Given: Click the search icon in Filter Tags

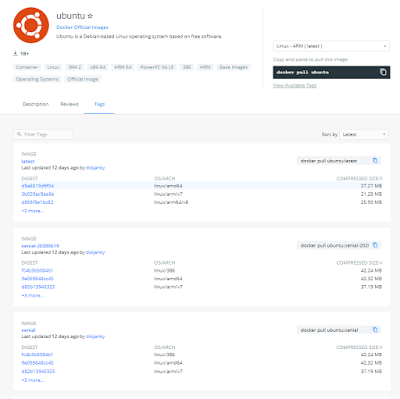Looking at the screenshot, I should pos(19,134).
